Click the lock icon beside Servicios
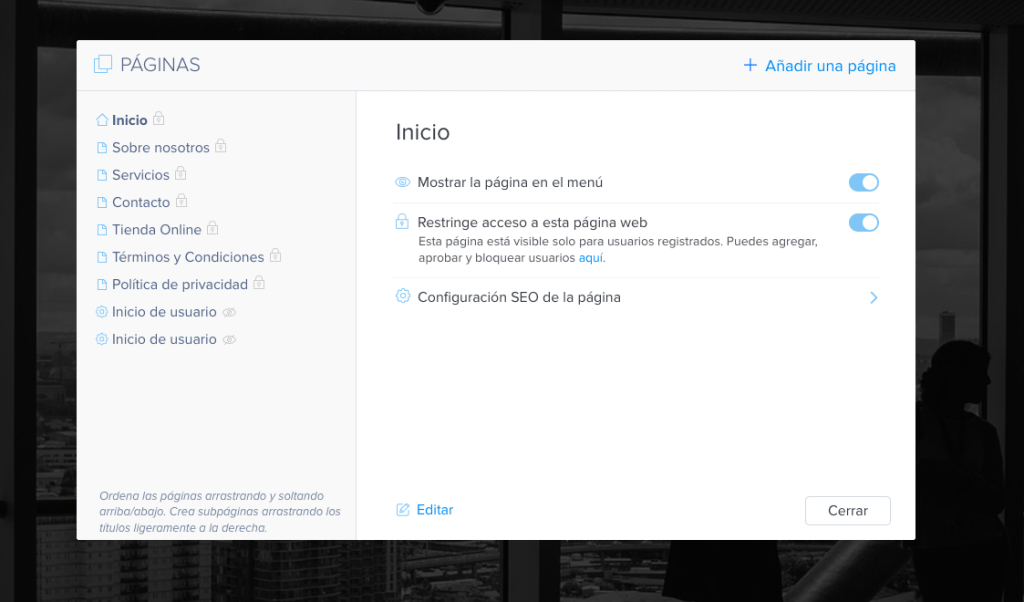This screenshot has height=602, width=1024. [x=181, y=174]
